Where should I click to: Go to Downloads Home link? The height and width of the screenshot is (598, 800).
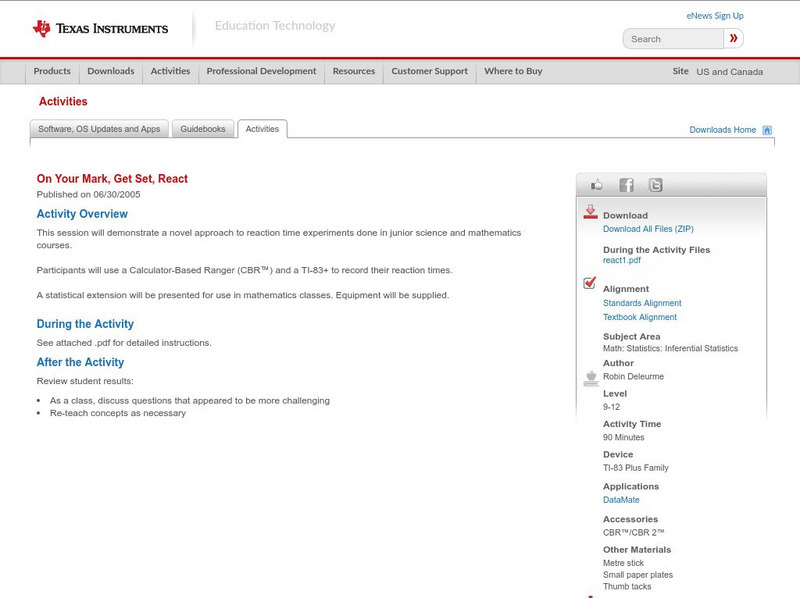(722, 130)
